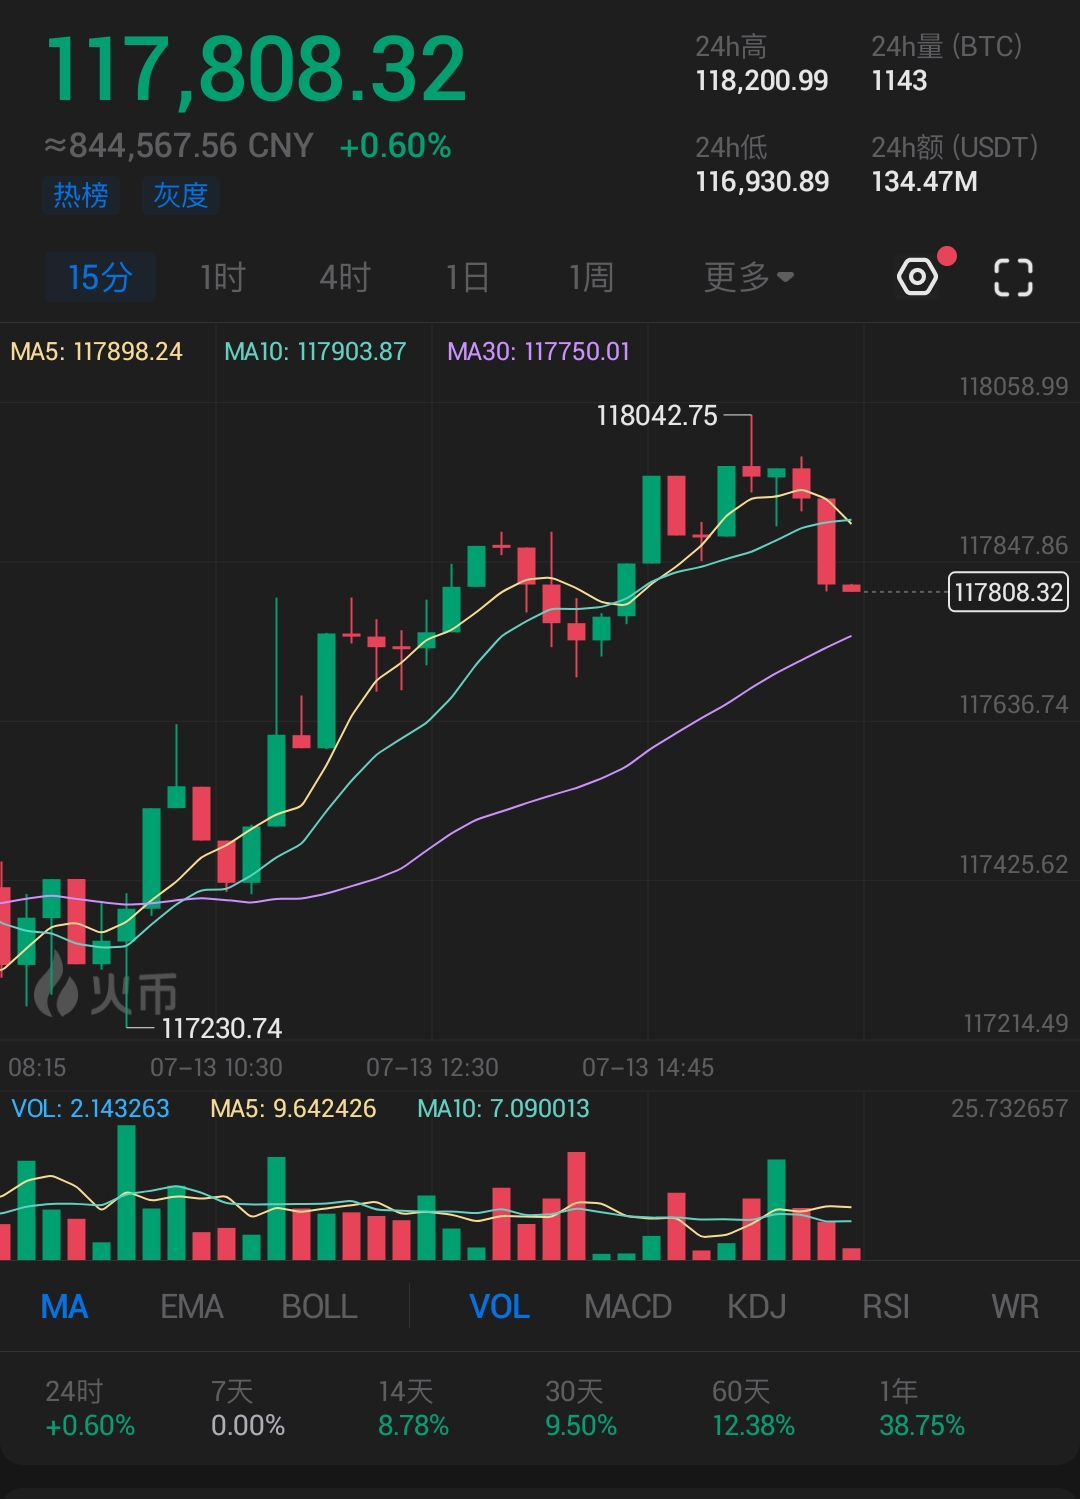Select the KDJ indicator option
Screen dimensions: 1080x1499
coord(757,1306)
